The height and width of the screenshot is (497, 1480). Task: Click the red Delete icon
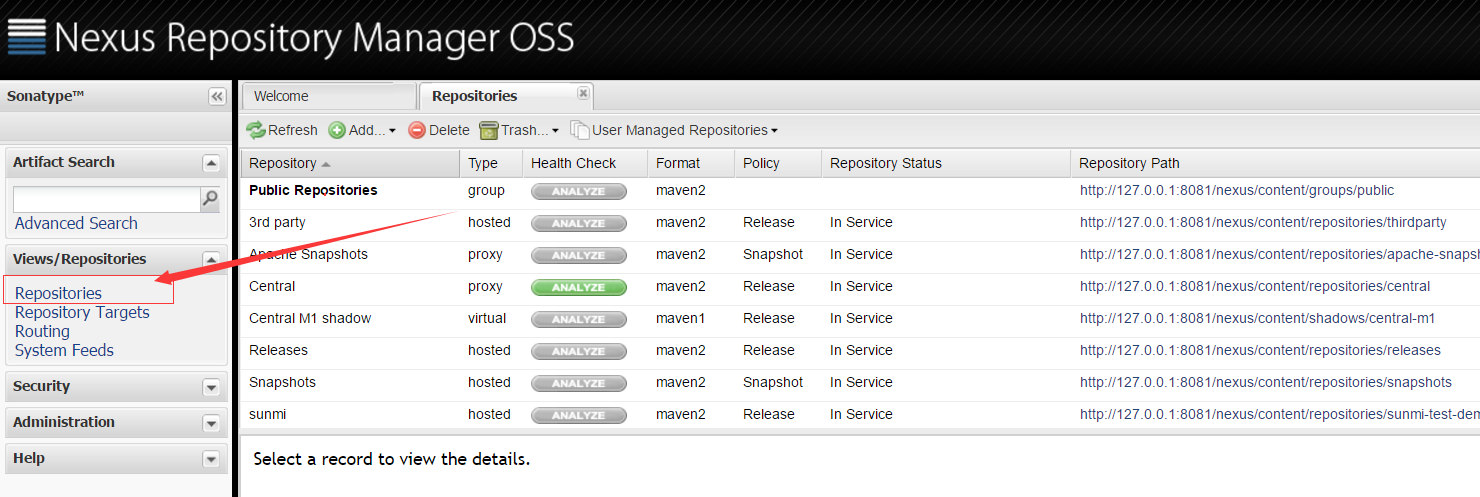point(417,130)
